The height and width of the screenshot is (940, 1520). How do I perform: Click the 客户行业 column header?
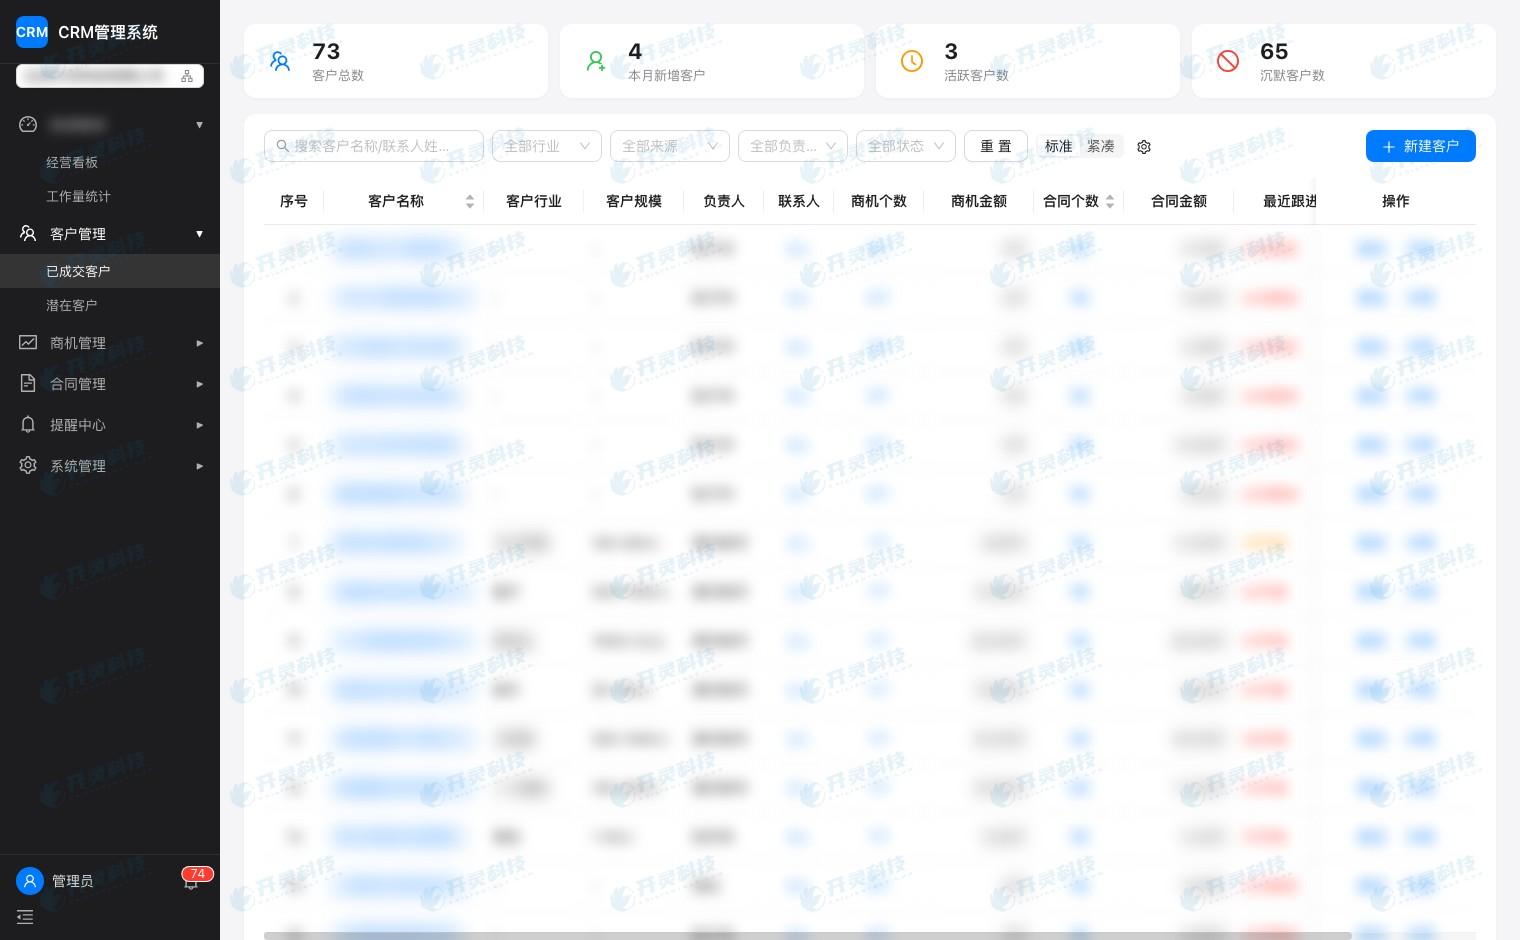[x=534, y=201]
